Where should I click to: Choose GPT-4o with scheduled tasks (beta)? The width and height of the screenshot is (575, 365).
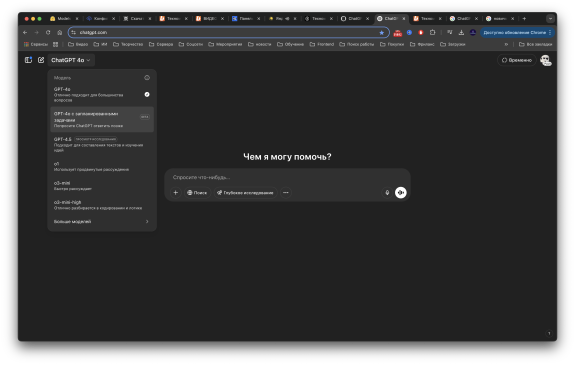click(x=102, y=119)
